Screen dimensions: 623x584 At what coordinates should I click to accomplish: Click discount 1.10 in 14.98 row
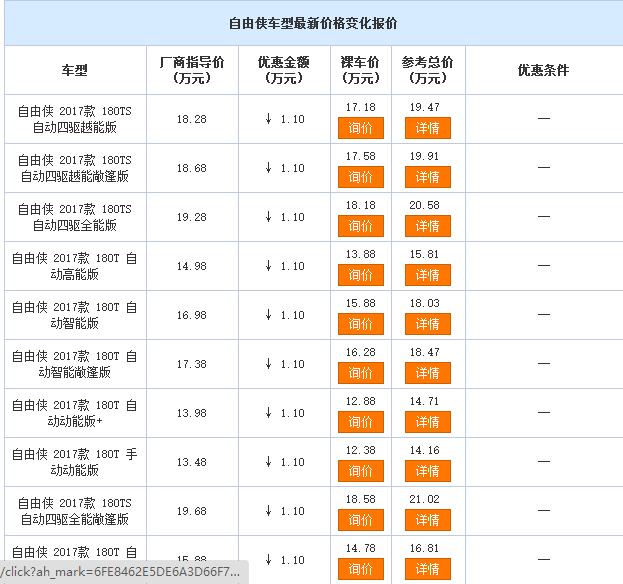[285, 266]
